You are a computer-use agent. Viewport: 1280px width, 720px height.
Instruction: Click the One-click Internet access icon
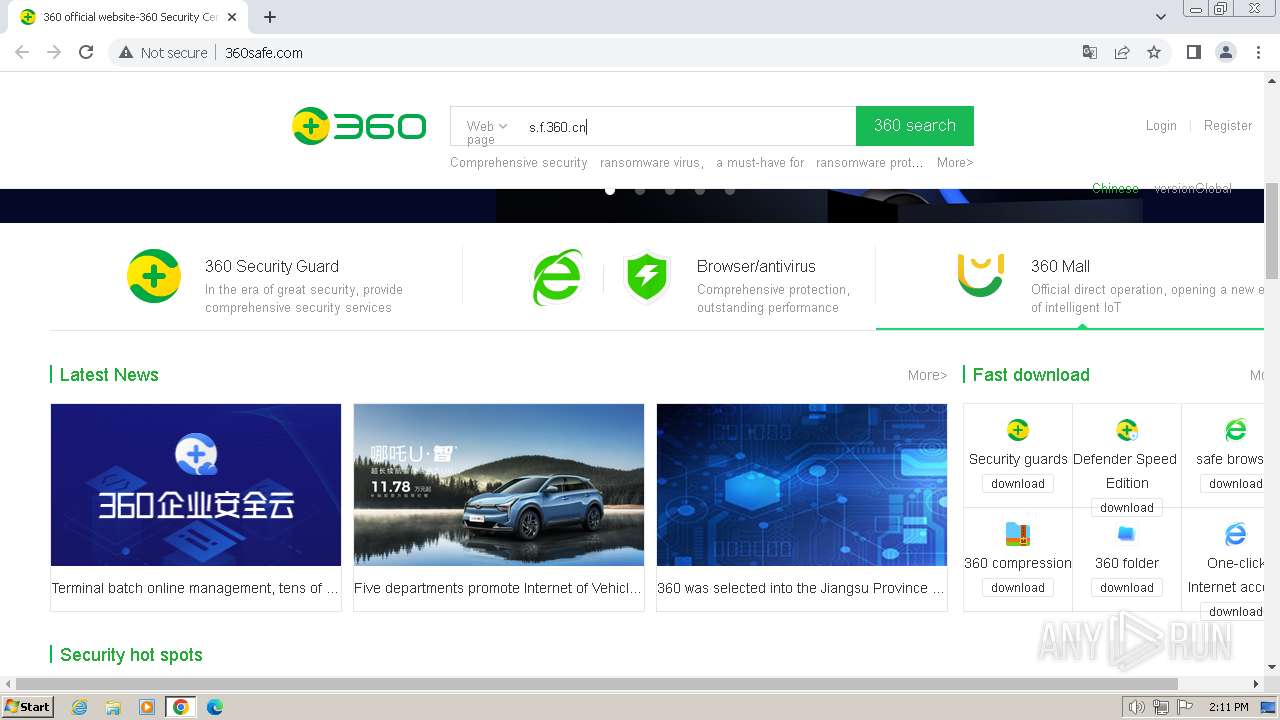point(1236,534)
